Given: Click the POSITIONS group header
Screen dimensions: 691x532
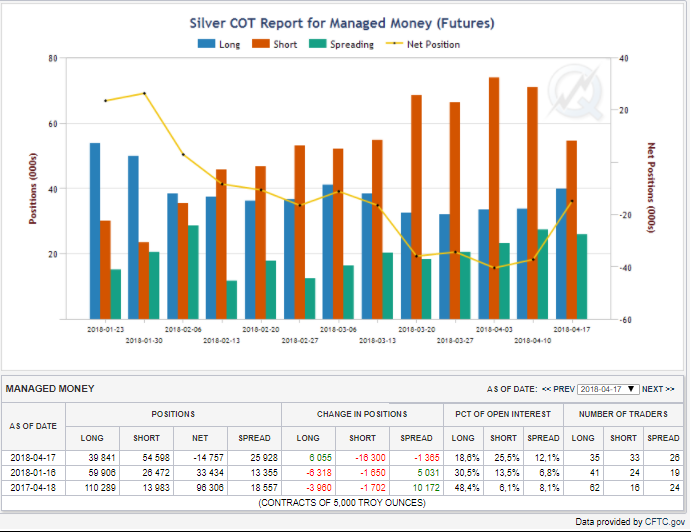Looking at the screenshot, I should pyautogui.click(x=173, y=414).
